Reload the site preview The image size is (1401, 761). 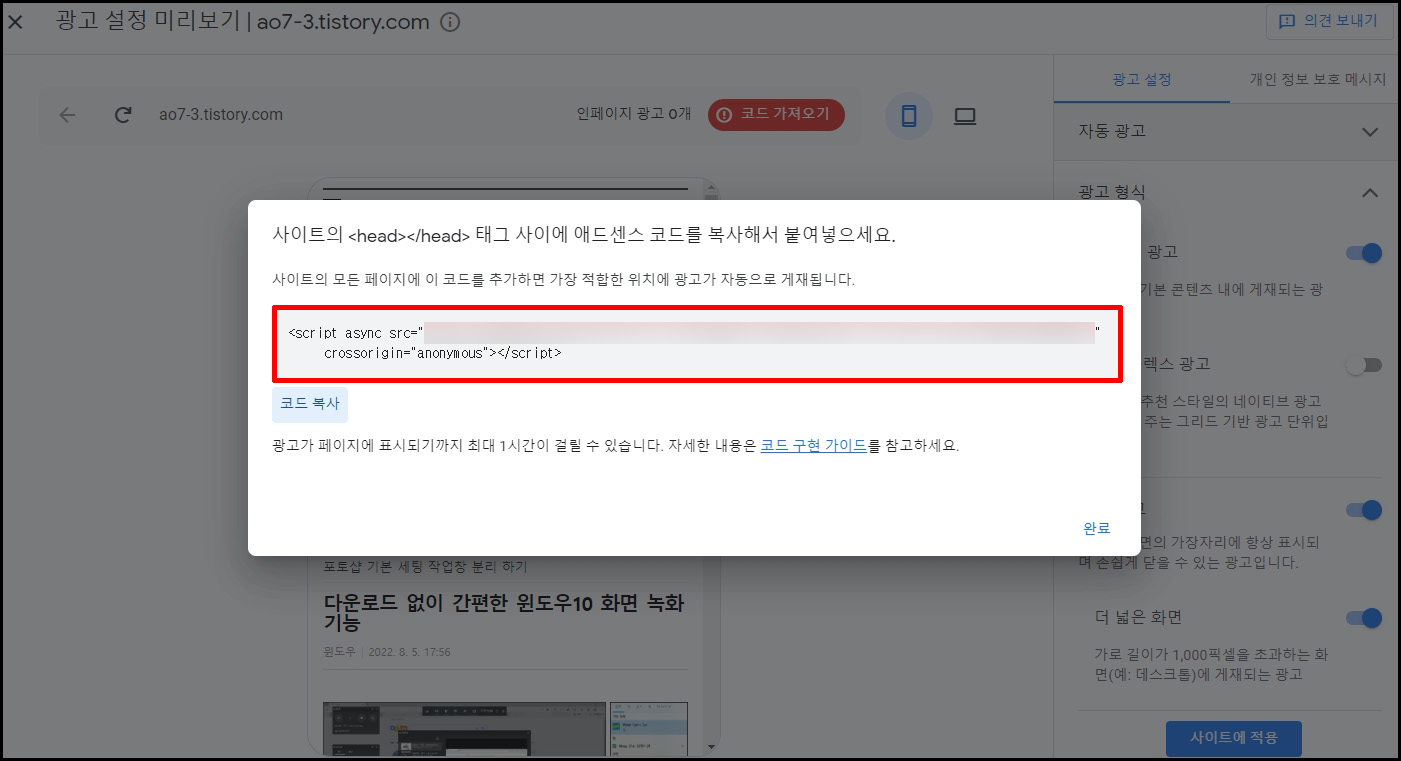coord(123,115)
